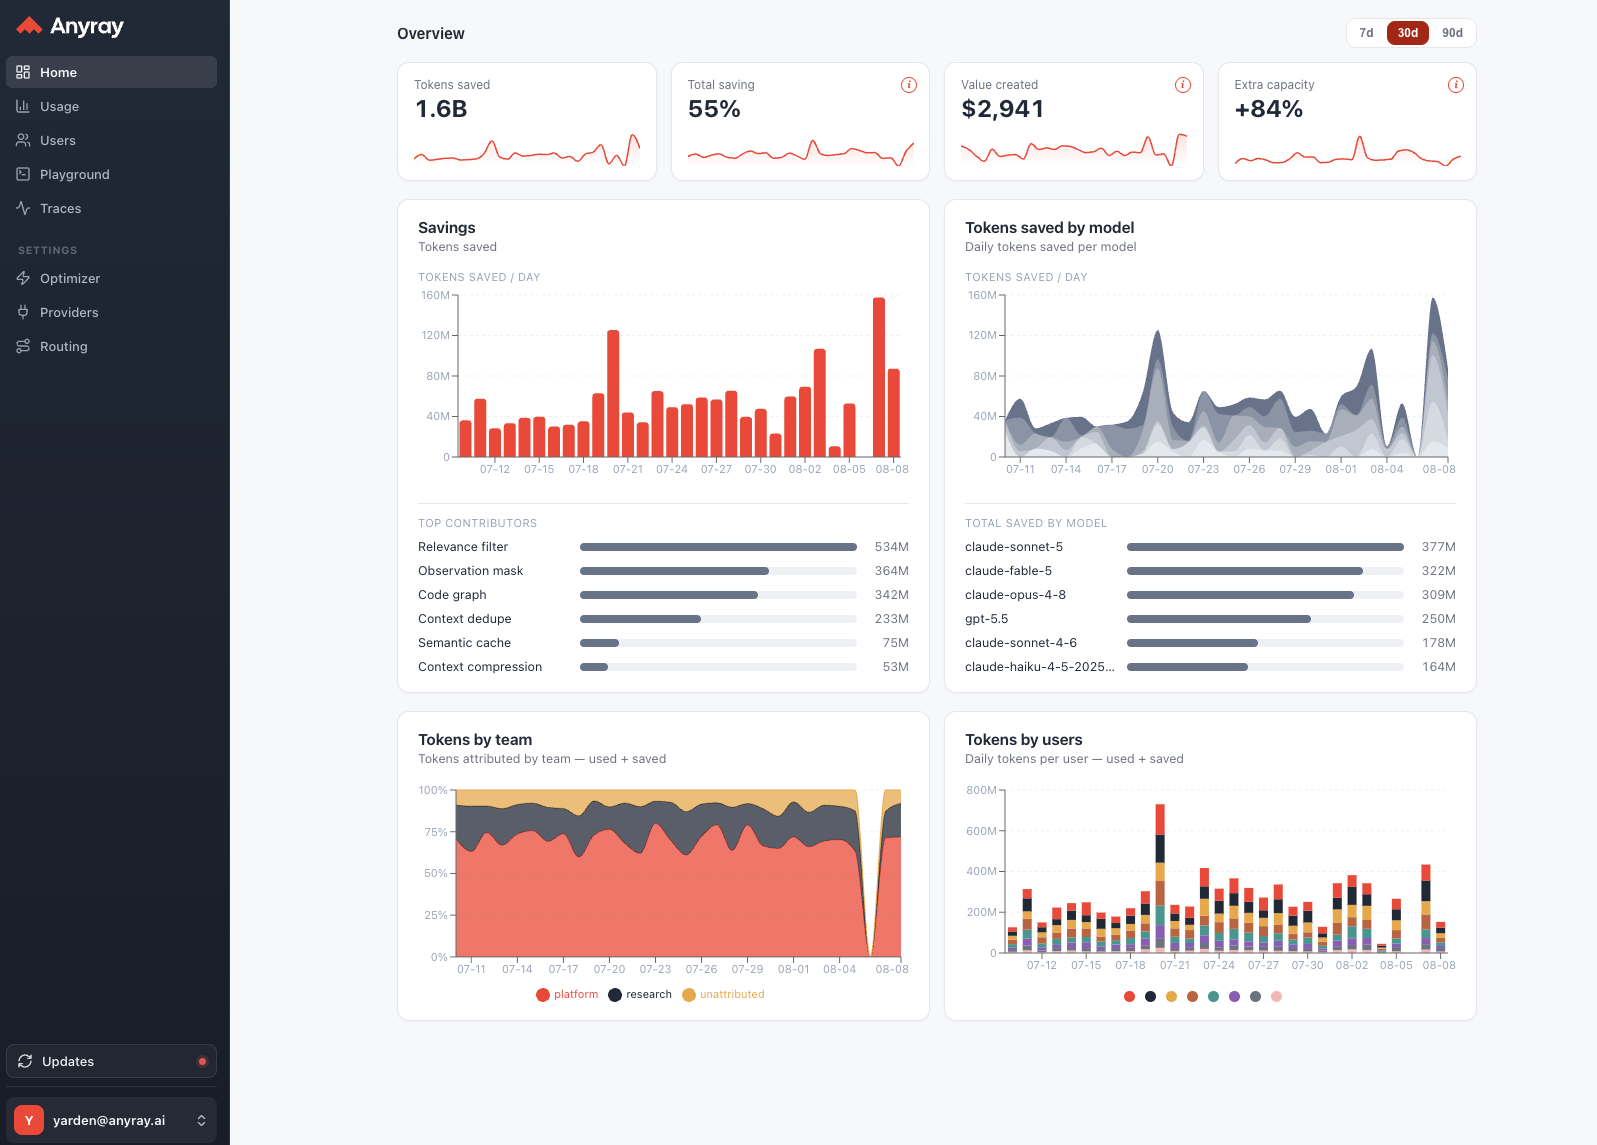Screen dimensions: 1597x1145
Task: Click the Updates refresh icon
Action: tap(25, 1061)
